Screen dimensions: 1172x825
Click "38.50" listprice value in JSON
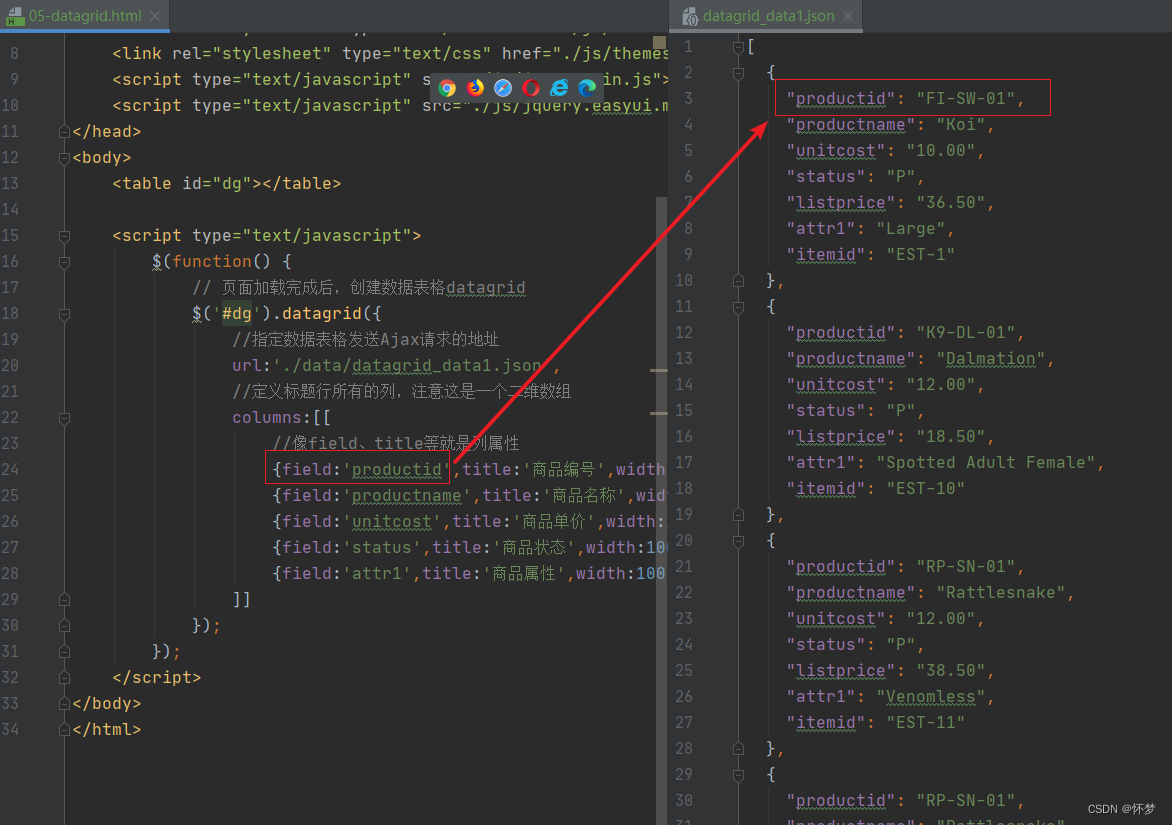950,671
